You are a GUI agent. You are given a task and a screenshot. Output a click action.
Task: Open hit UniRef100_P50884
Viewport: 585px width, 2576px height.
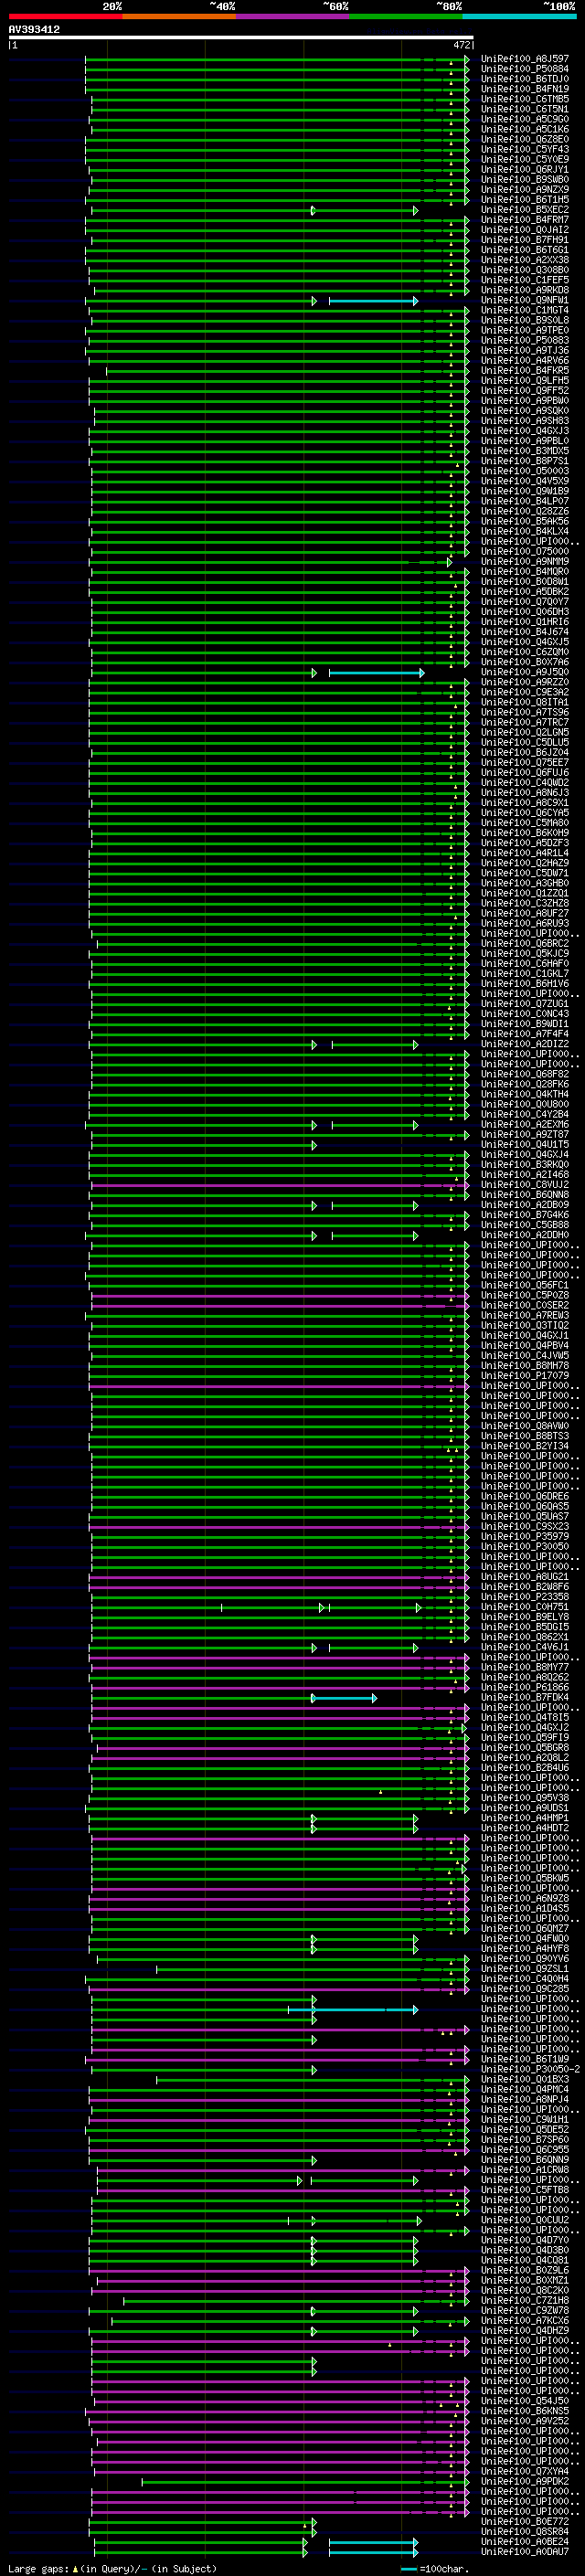point(524,69)
